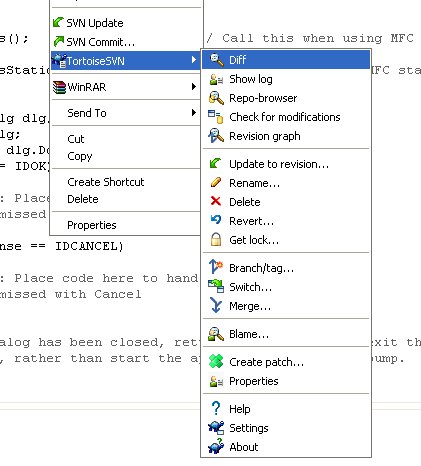
Task: Click the red X Delete icon
Action: (x=216, y=201)
